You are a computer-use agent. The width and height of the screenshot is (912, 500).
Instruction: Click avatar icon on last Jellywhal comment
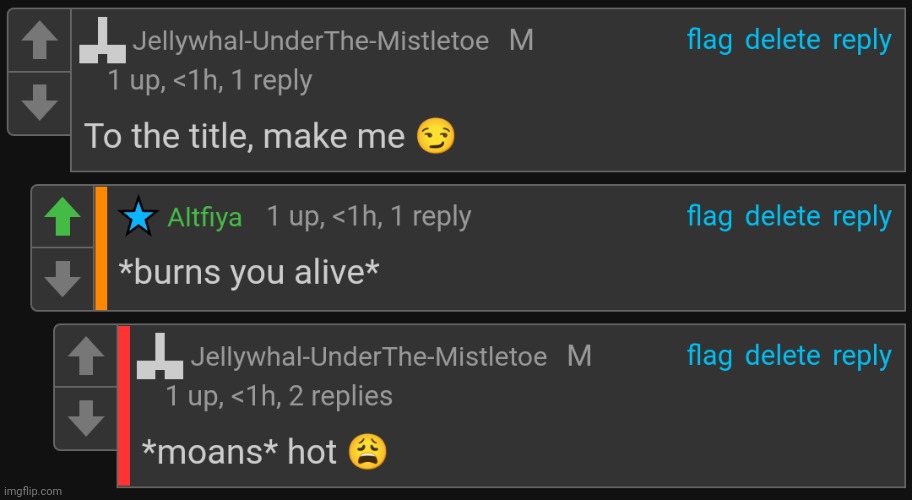coord(160,357)
